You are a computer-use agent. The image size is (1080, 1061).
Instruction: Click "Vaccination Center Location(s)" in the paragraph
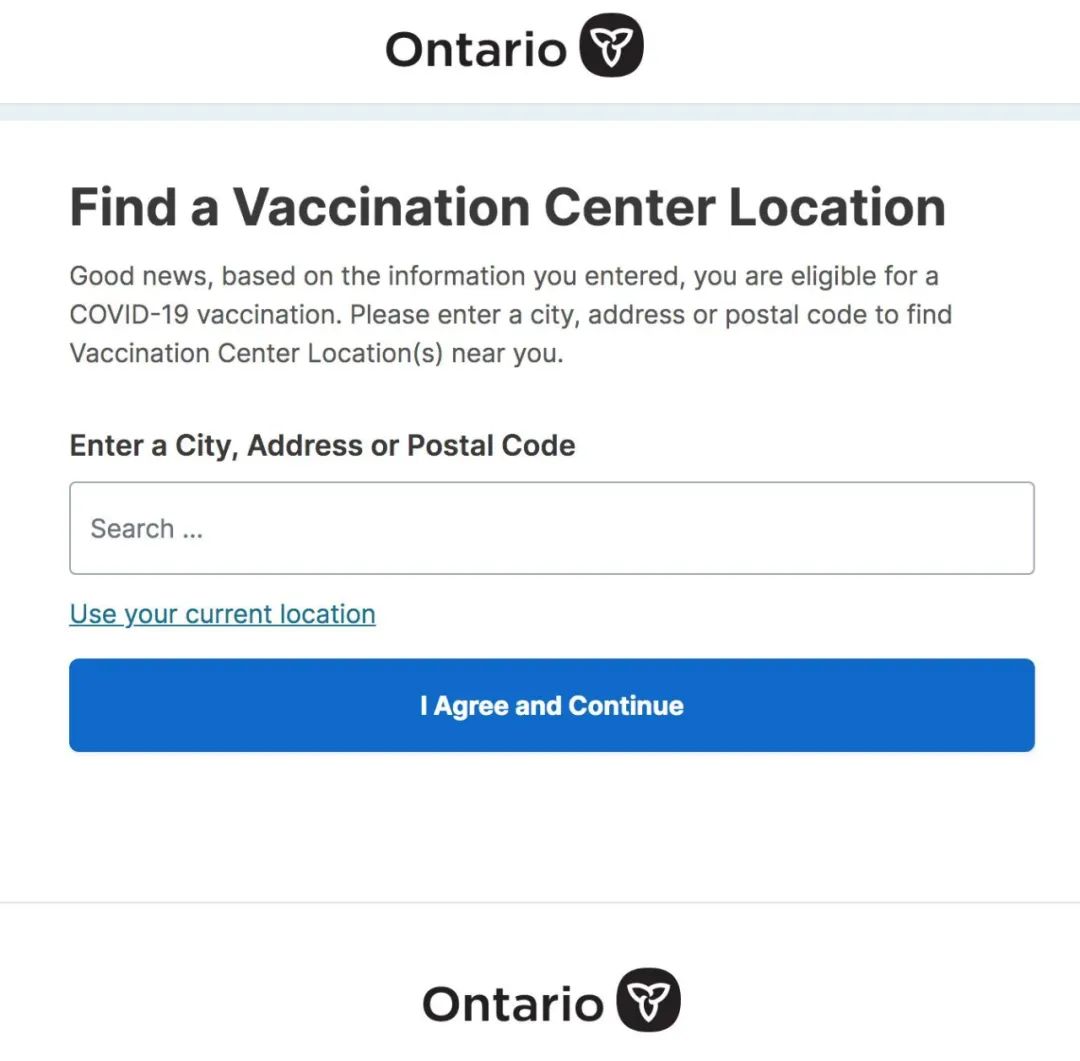click(256, 353)
